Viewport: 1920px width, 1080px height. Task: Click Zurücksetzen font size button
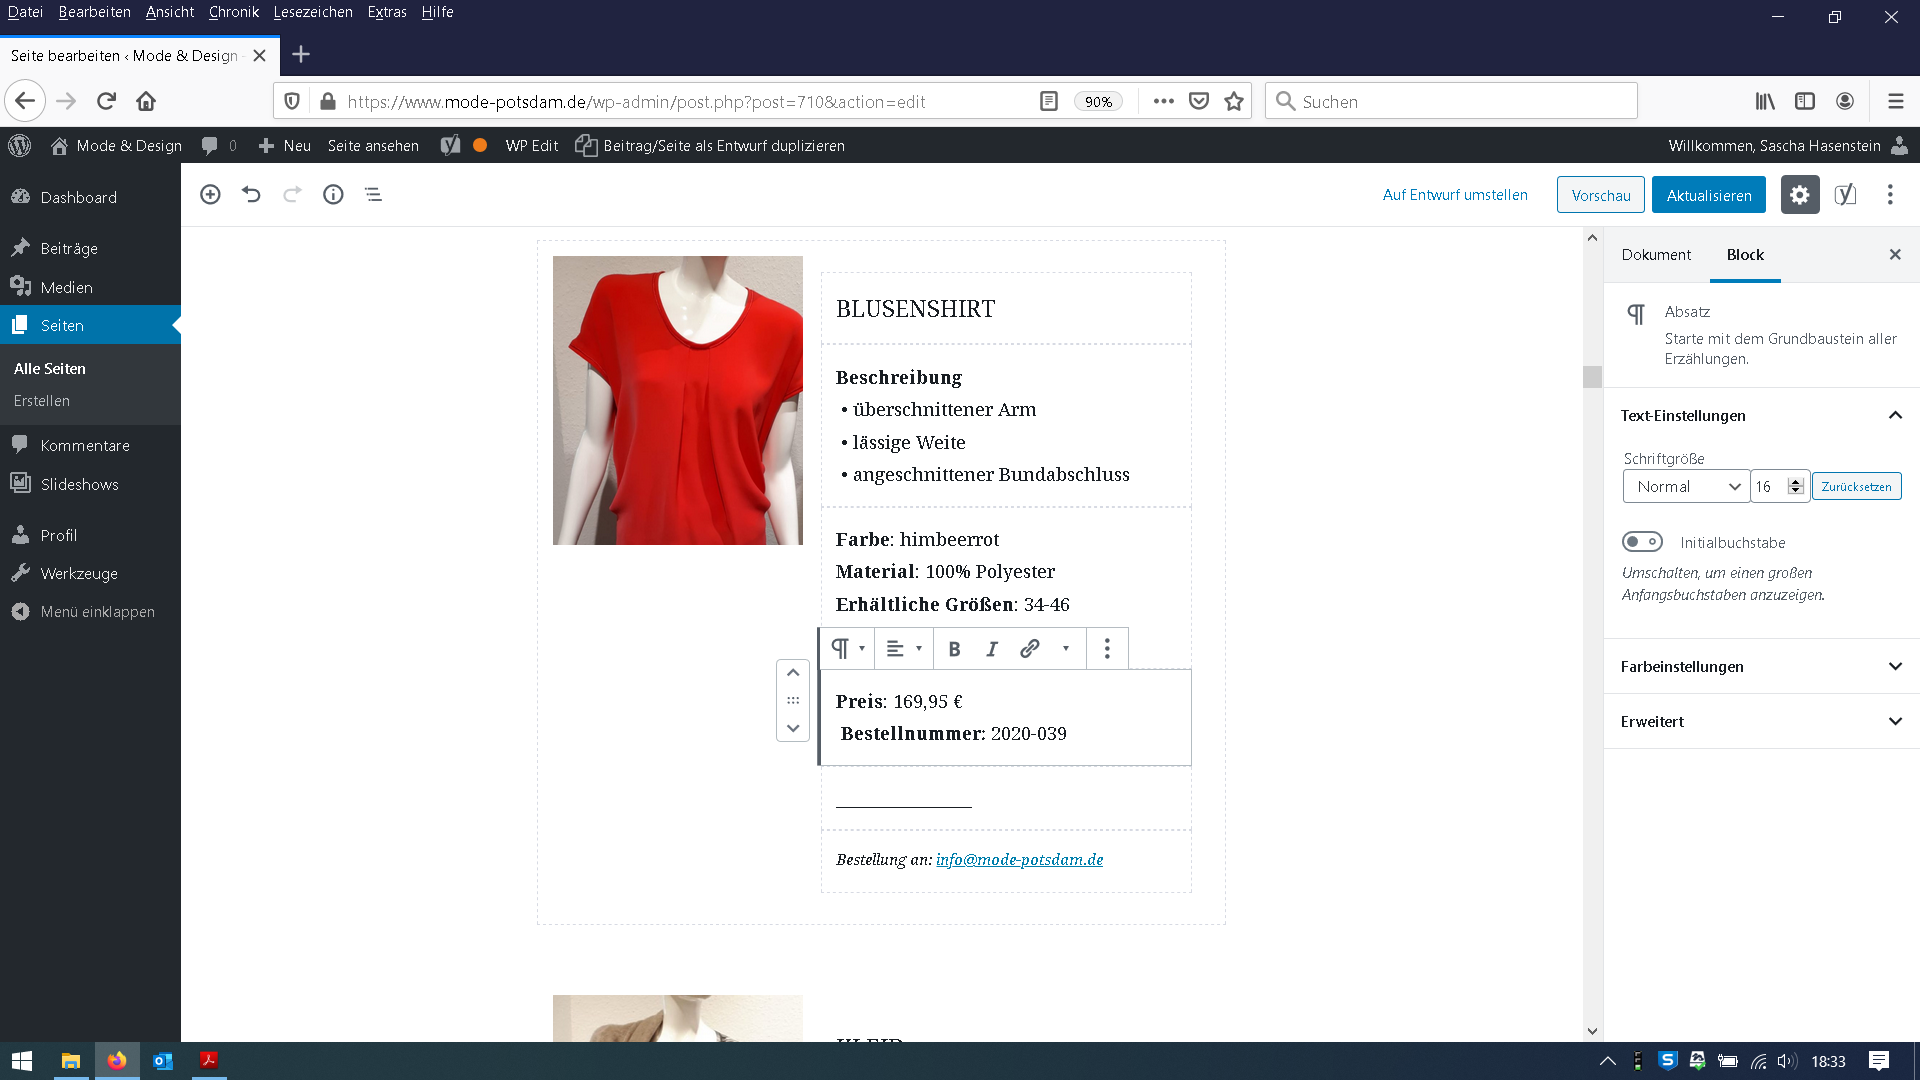point(1856,487)
